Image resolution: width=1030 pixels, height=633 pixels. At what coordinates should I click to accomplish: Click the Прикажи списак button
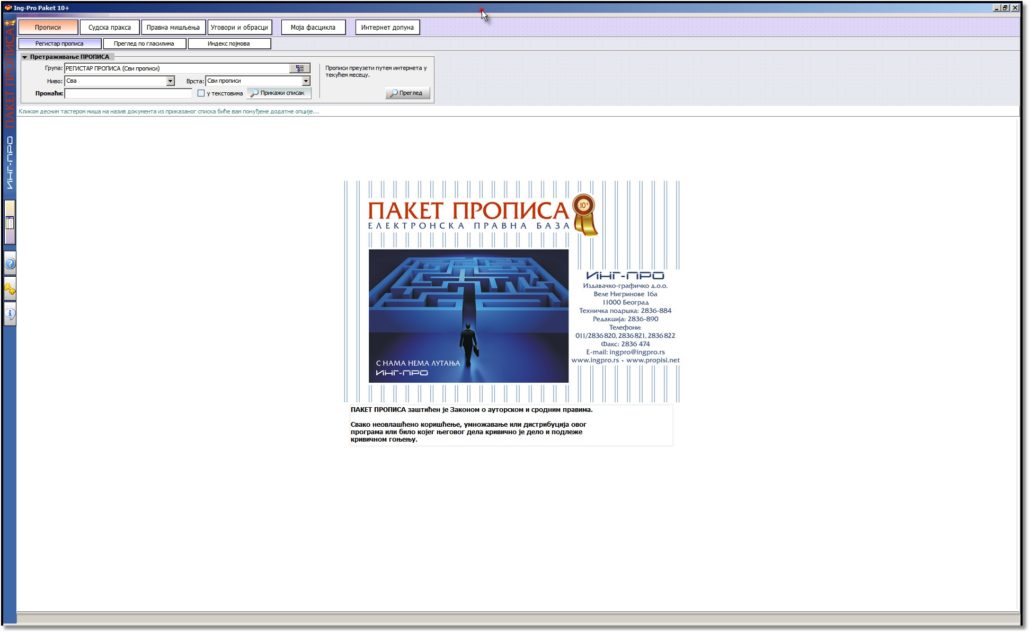click(x=278, y=93)
